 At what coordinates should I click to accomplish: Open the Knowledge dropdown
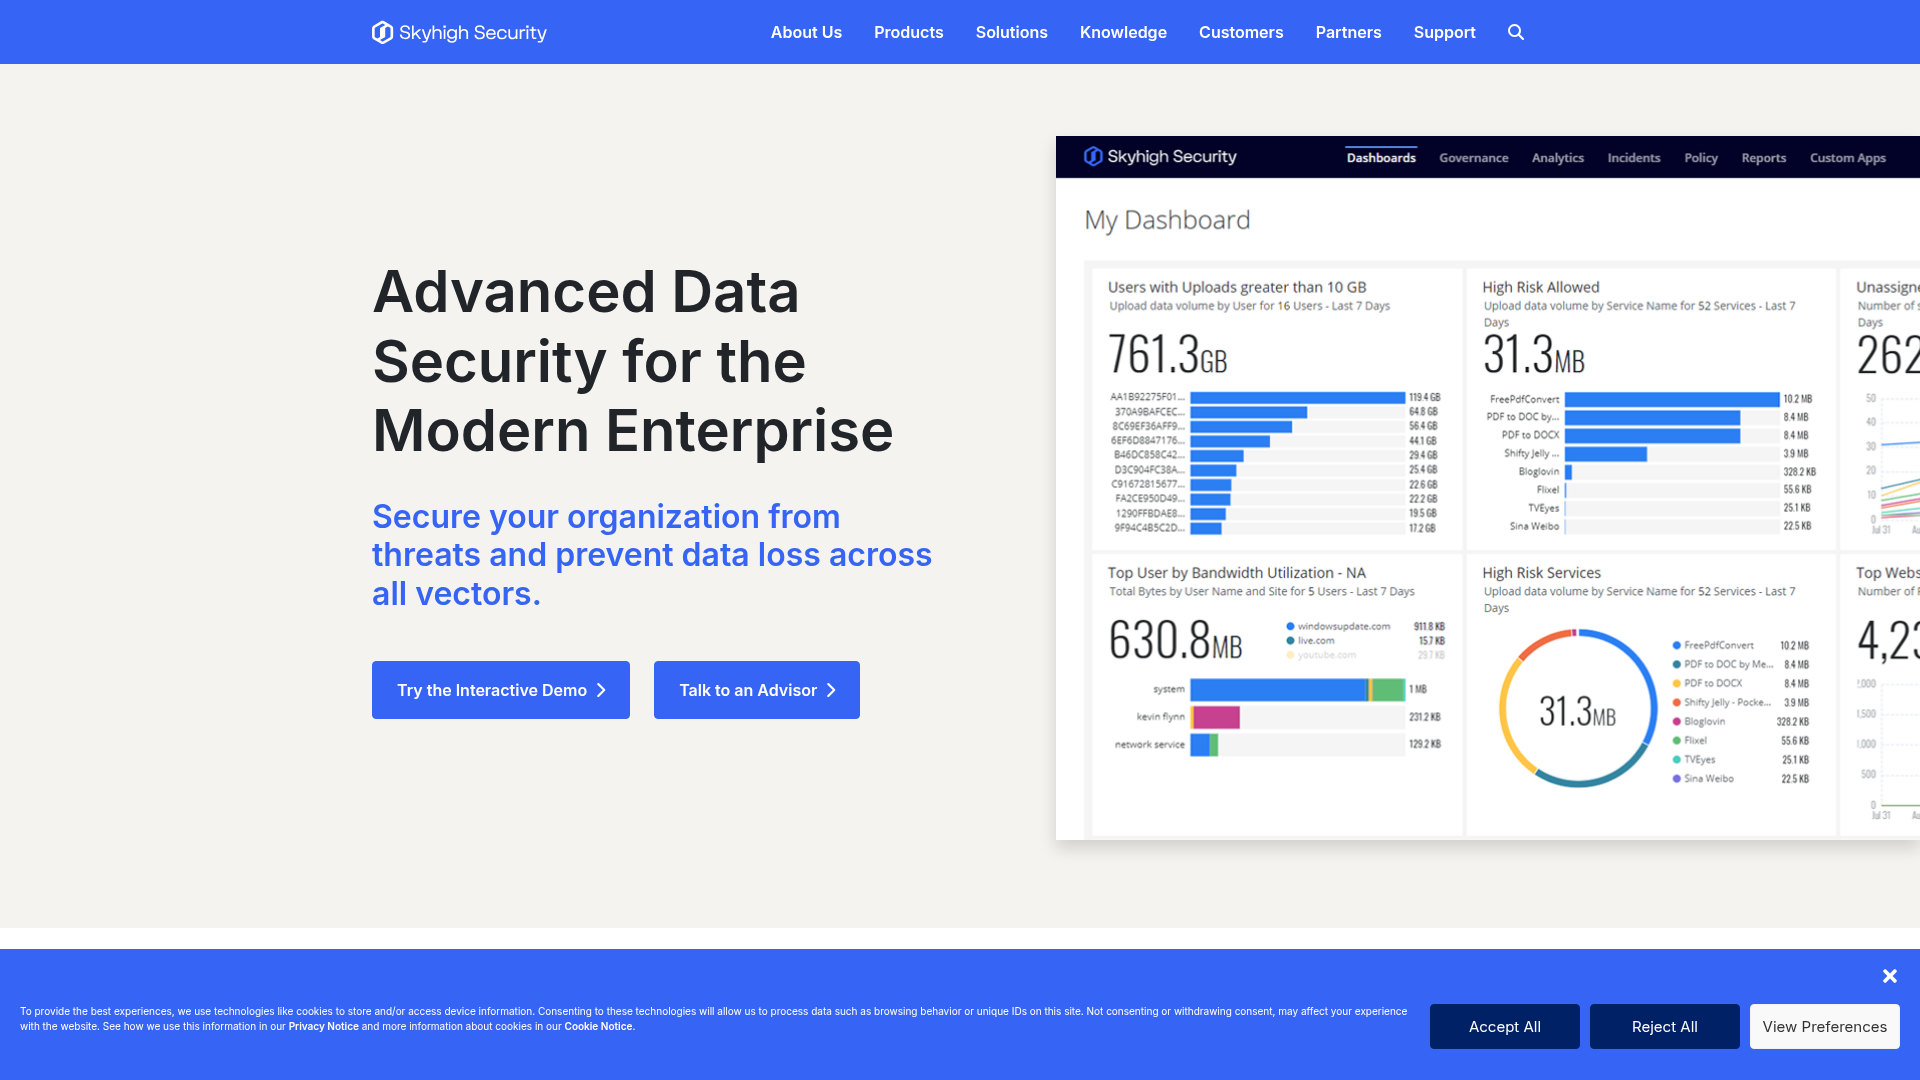click(1123, 32)
